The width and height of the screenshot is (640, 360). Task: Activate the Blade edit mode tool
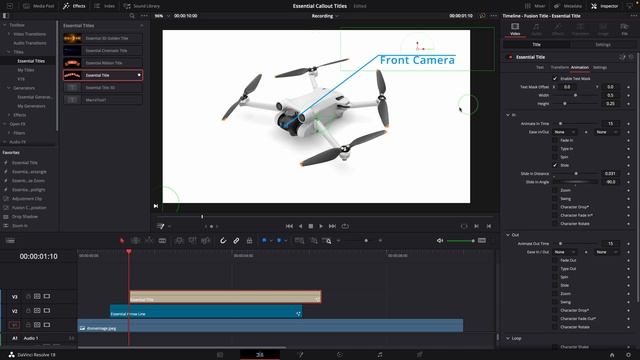pyautogui.click(x=162, y=241)
